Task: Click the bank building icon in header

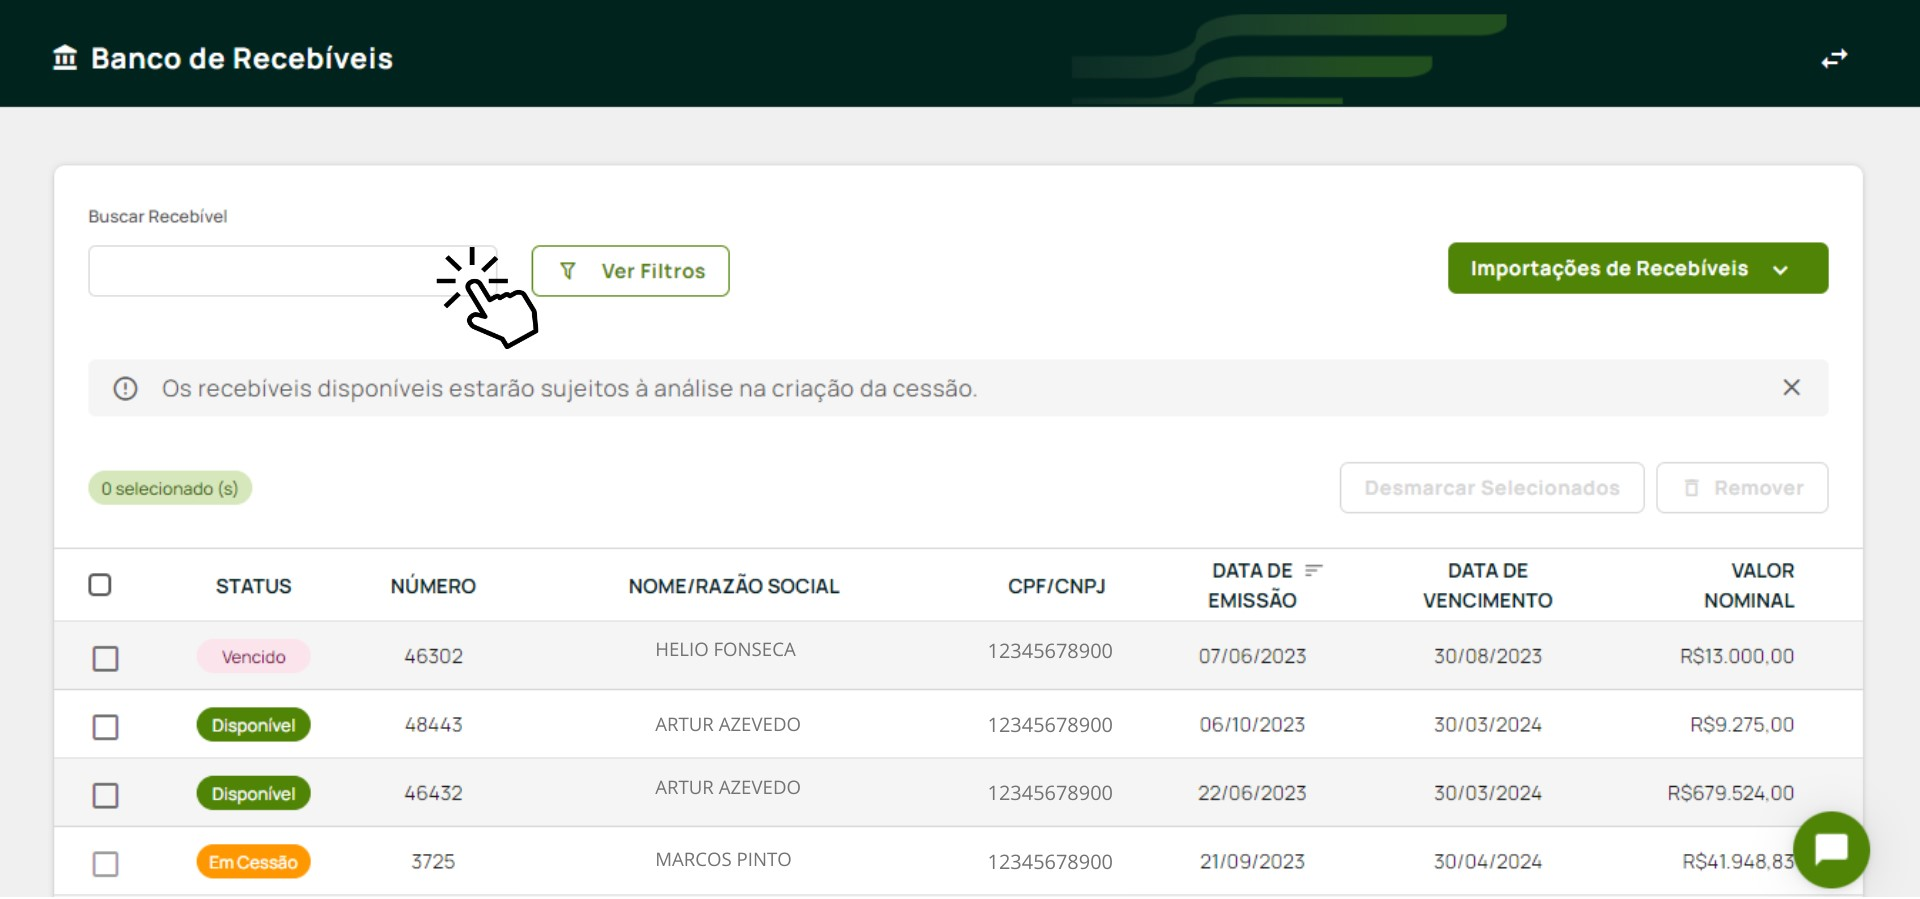Action: (x=65, y=58)
